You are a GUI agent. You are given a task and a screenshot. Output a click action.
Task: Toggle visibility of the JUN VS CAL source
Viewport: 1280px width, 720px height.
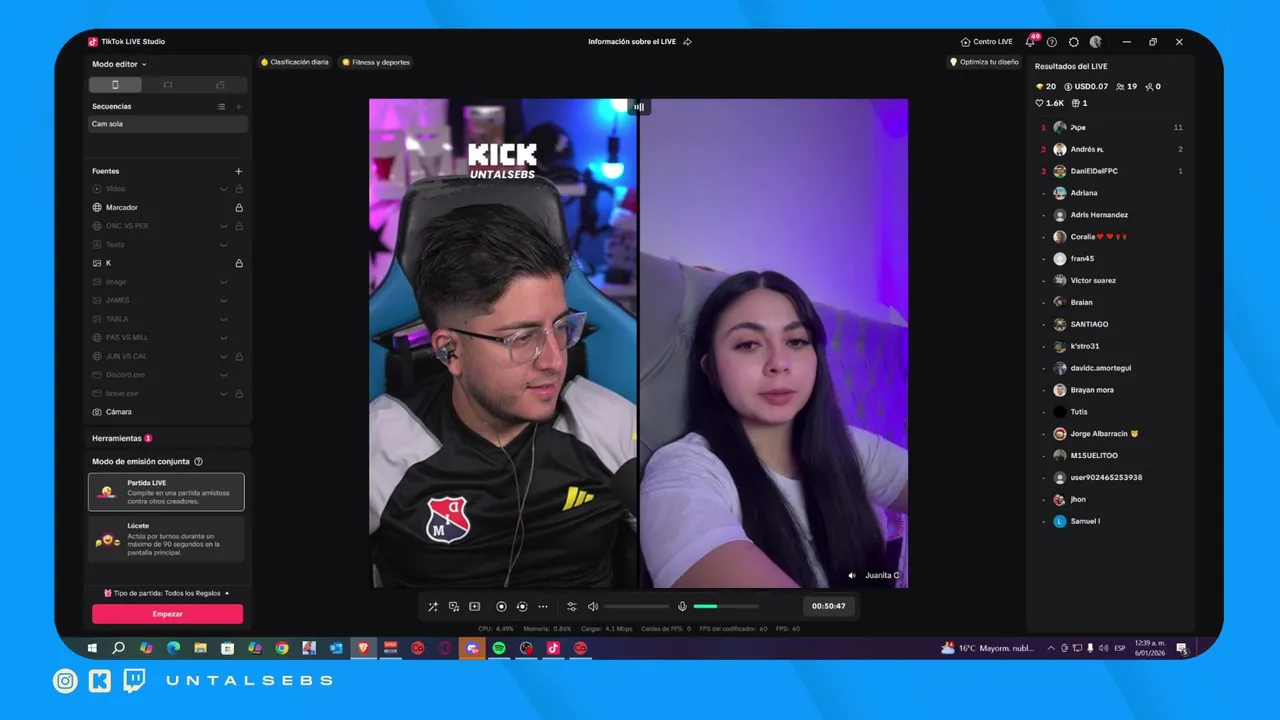[223, 356]
